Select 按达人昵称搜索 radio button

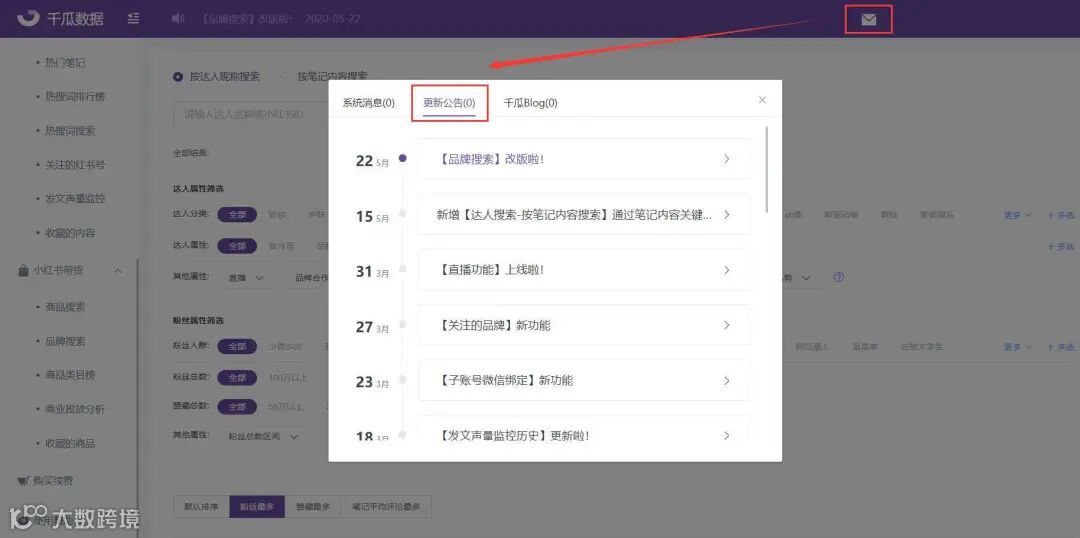pos(178,76)
